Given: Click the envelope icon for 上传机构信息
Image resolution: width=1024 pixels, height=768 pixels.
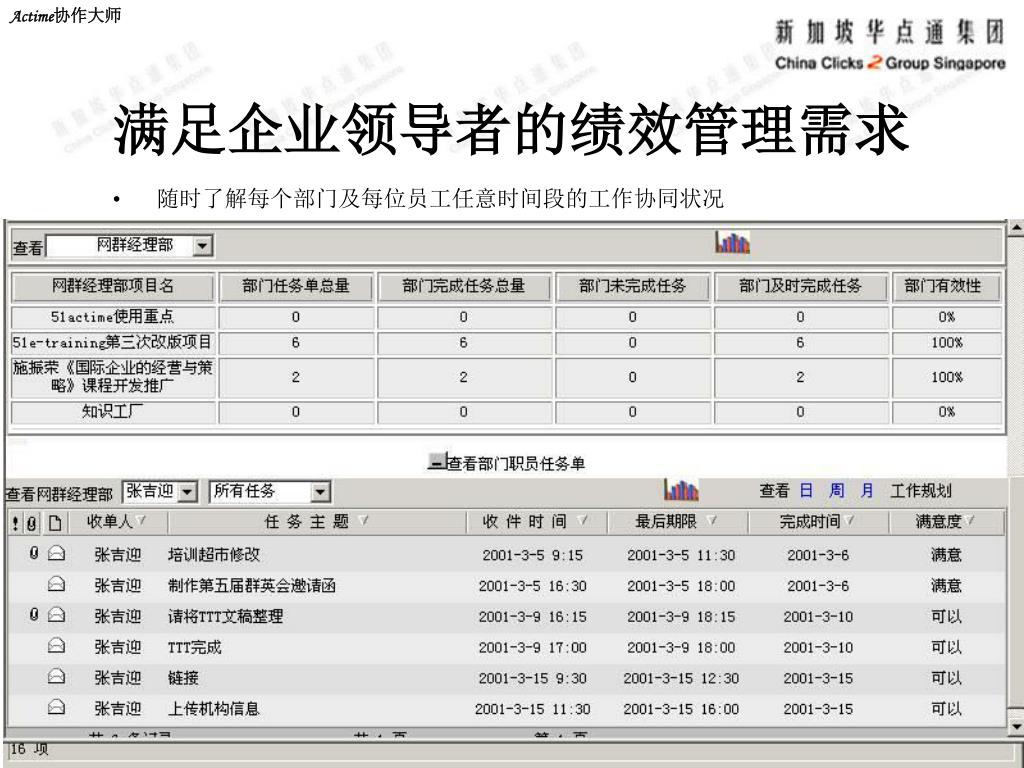Looking at the screenshot, I should pyautogui.click(x=57, y=708).
